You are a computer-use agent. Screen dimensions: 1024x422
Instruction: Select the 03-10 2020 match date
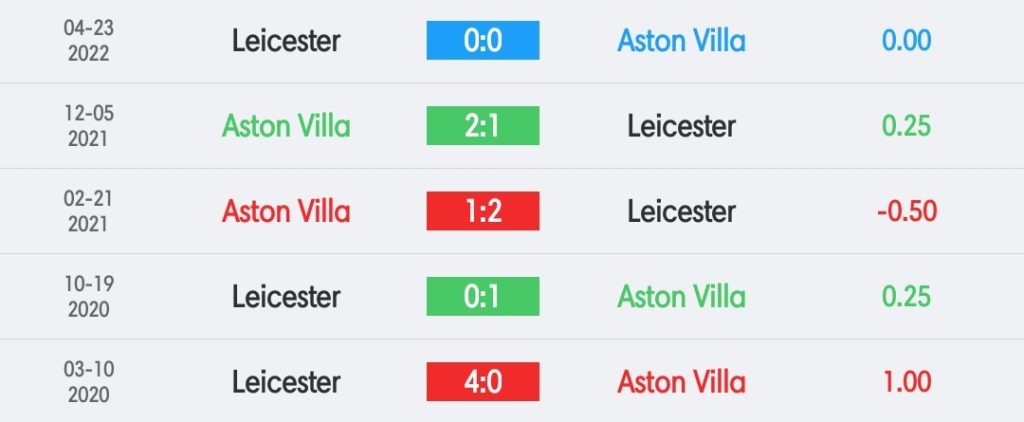coord(88,381)
